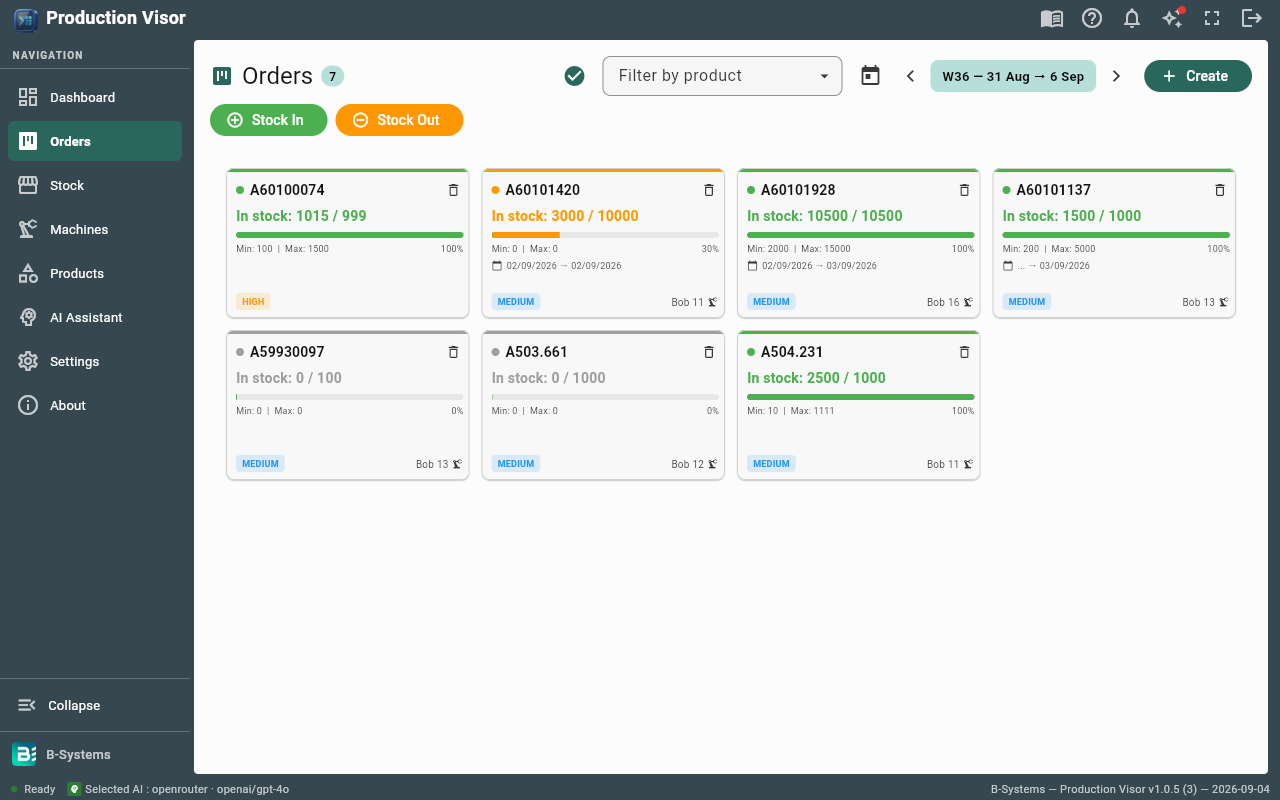Select Orders in navigation
The image size is (1280, 800).
pyautogui.click(x=95, y=141)
